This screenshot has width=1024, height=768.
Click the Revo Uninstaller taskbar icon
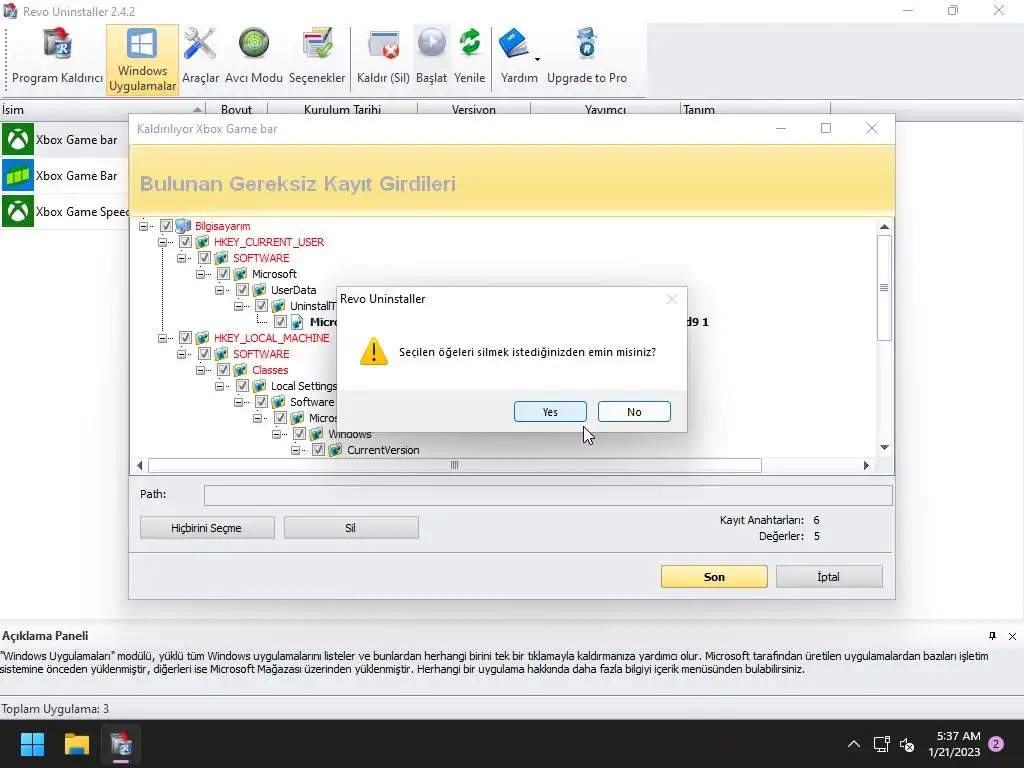(x=121, y=744)
